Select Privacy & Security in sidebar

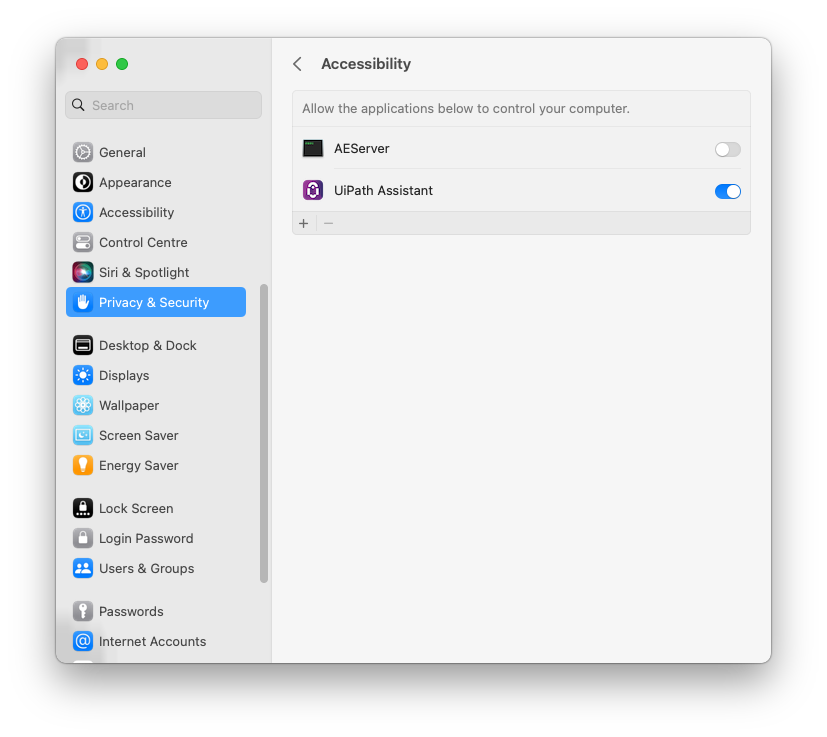(154, 302)
